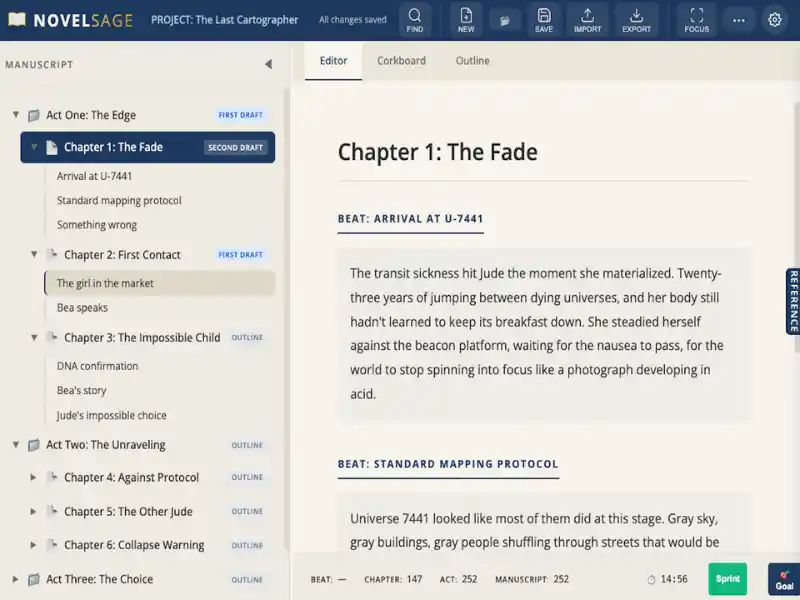This screenshot has height=600, width=800.
Task: Start a writing Sprint
Action: [727, 579]
